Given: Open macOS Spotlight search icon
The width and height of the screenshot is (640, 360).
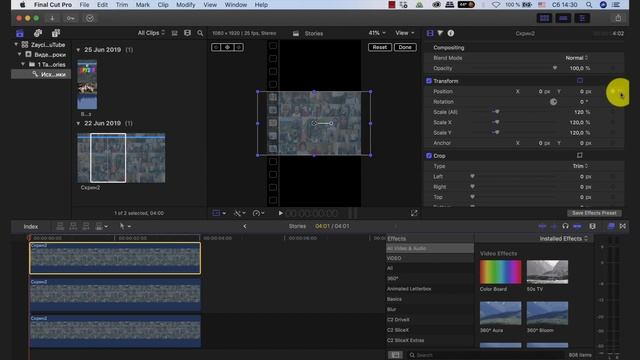Looking at the screenshot, I should (589, 5).
